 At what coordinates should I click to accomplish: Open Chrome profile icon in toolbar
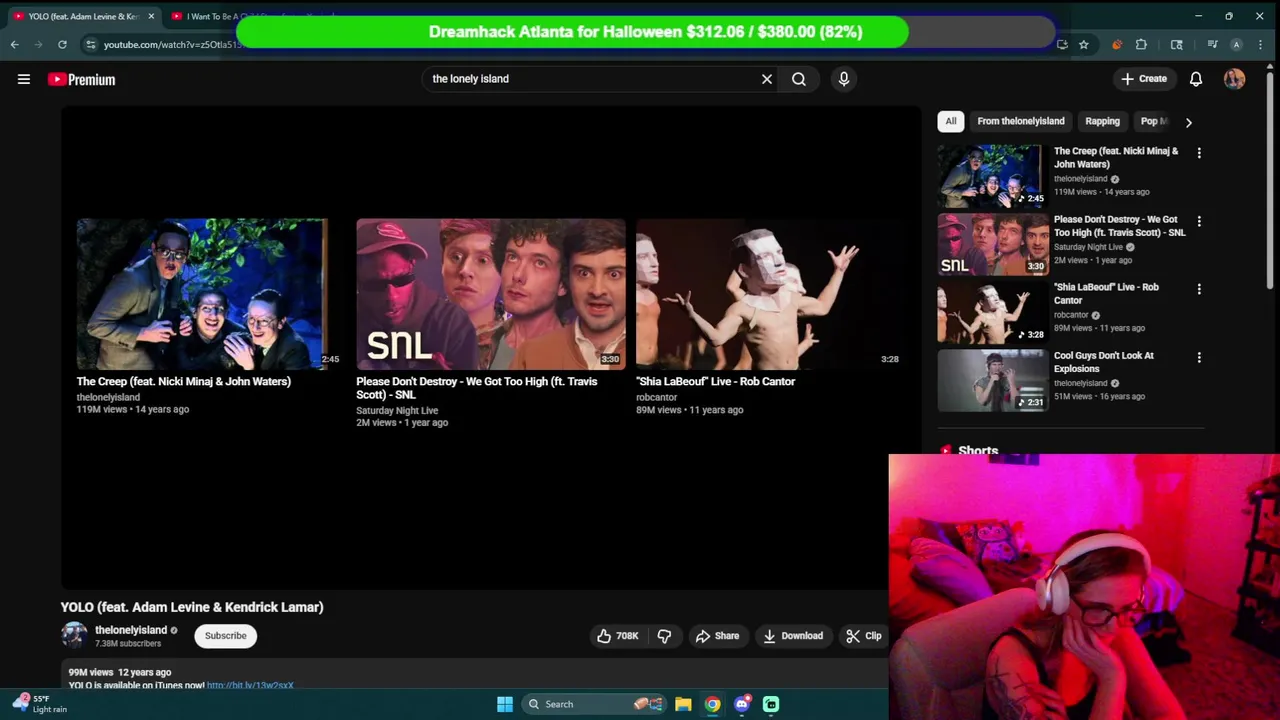(1236, 44)
